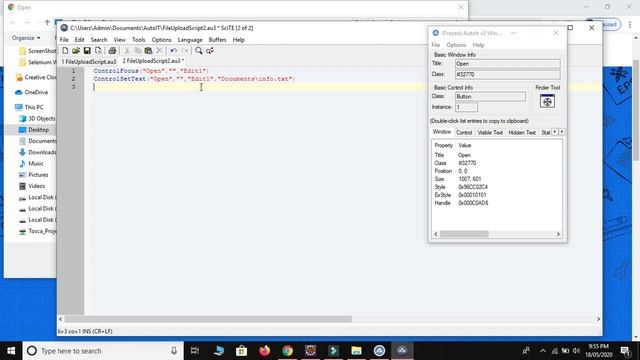Click the Size row value 1007, 601
Screen dimensions: 640x360
pyautogui.click(x=469, y=179)
